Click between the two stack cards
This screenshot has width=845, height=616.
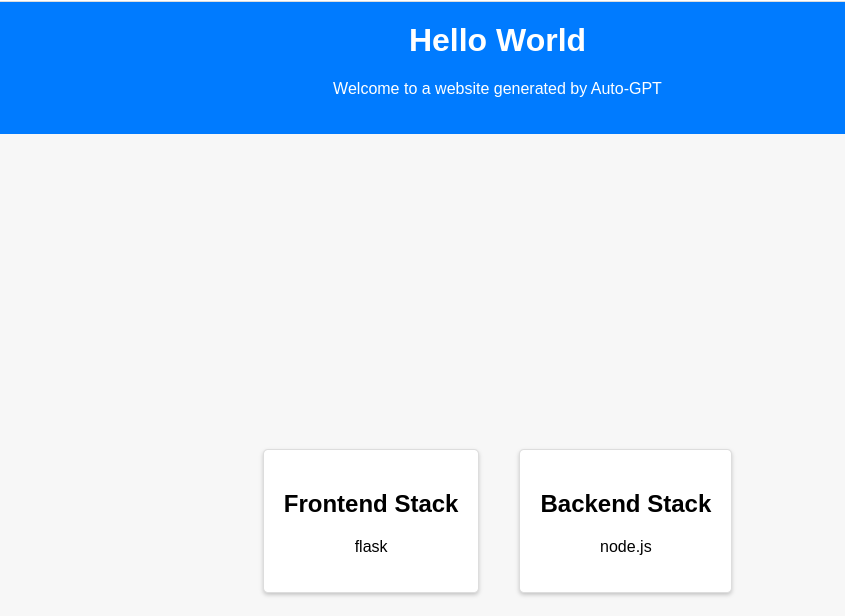point(498,521)
